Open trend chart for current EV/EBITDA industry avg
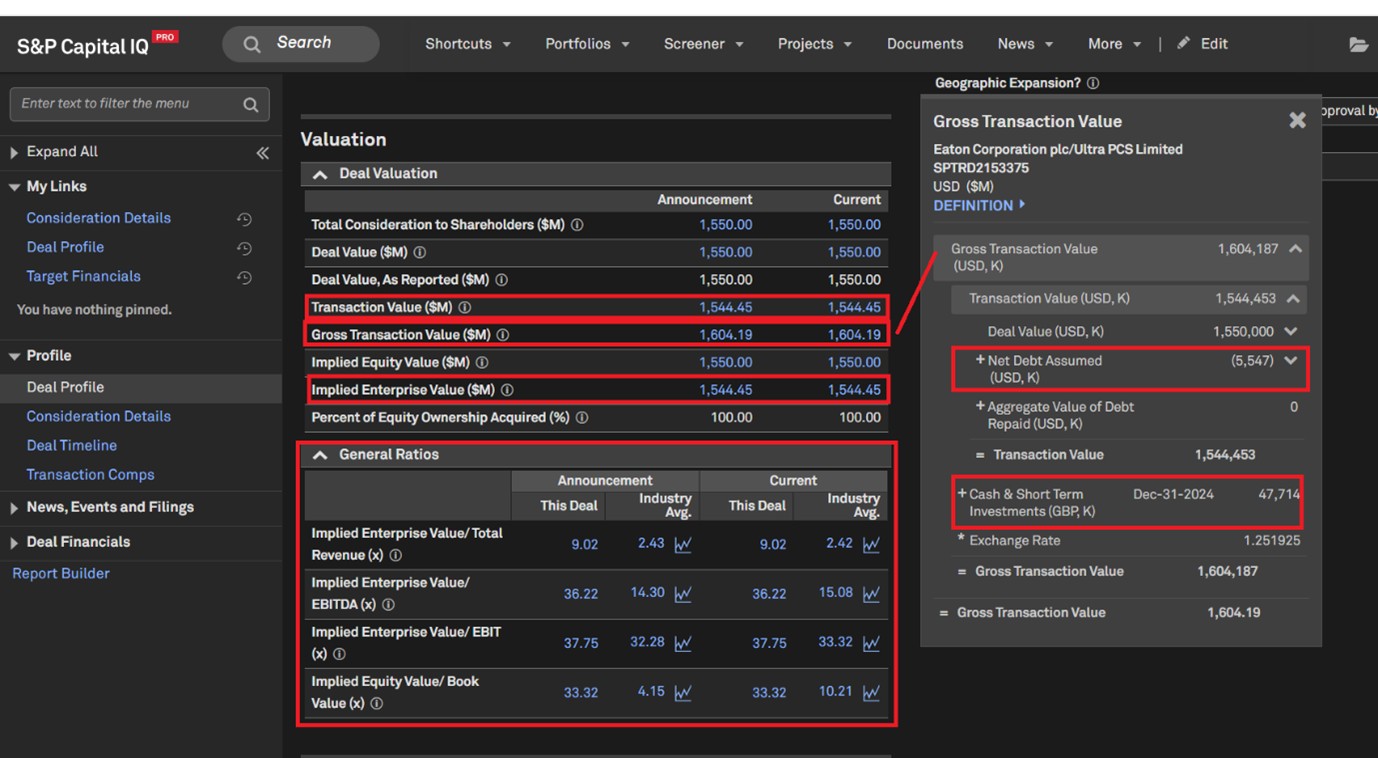 [x=871, y=594]
